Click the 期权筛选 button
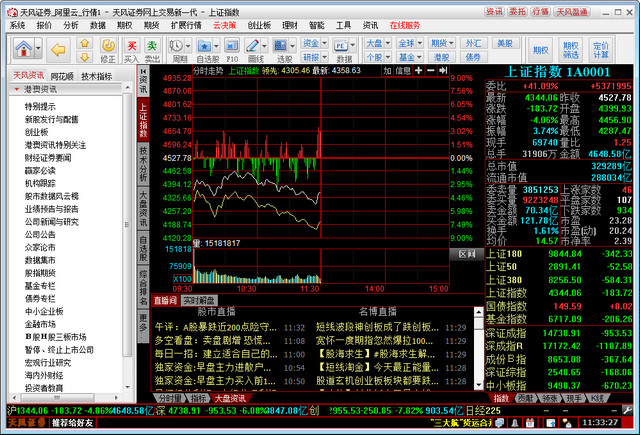This screenshot has height=435, width=640. (x=571, y=50)
